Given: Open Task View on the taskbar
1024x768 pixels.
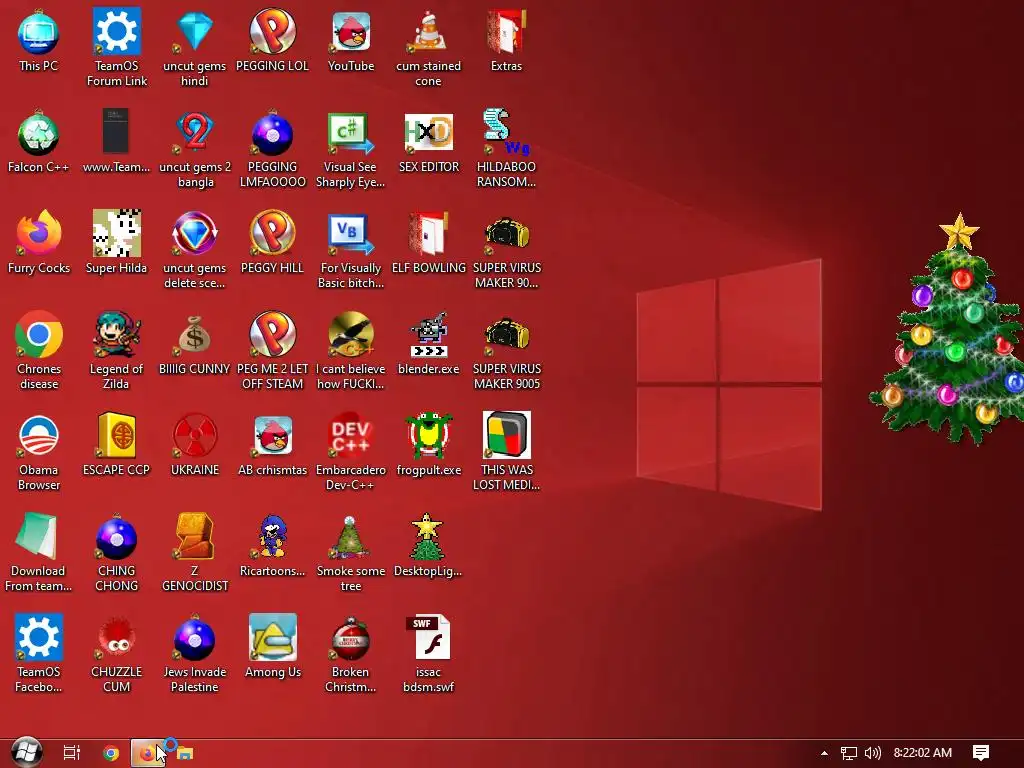Looking at the screenshot, I should [x=72, y=753].
